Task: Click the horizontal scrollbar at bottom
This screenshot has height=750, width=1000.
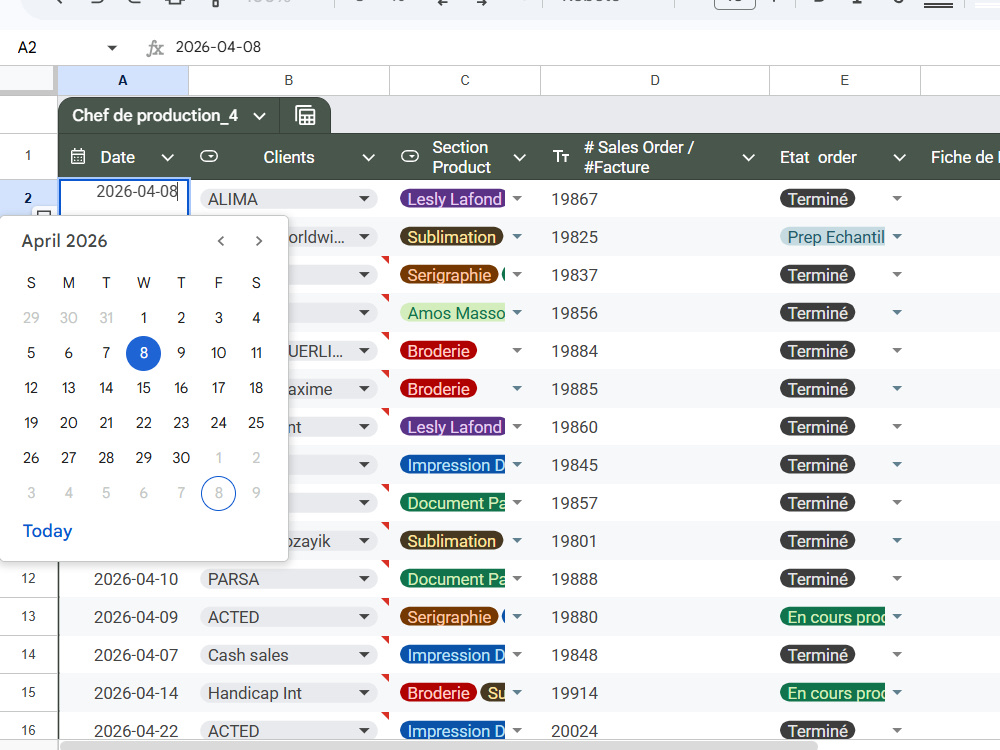Action: point(440,746)
